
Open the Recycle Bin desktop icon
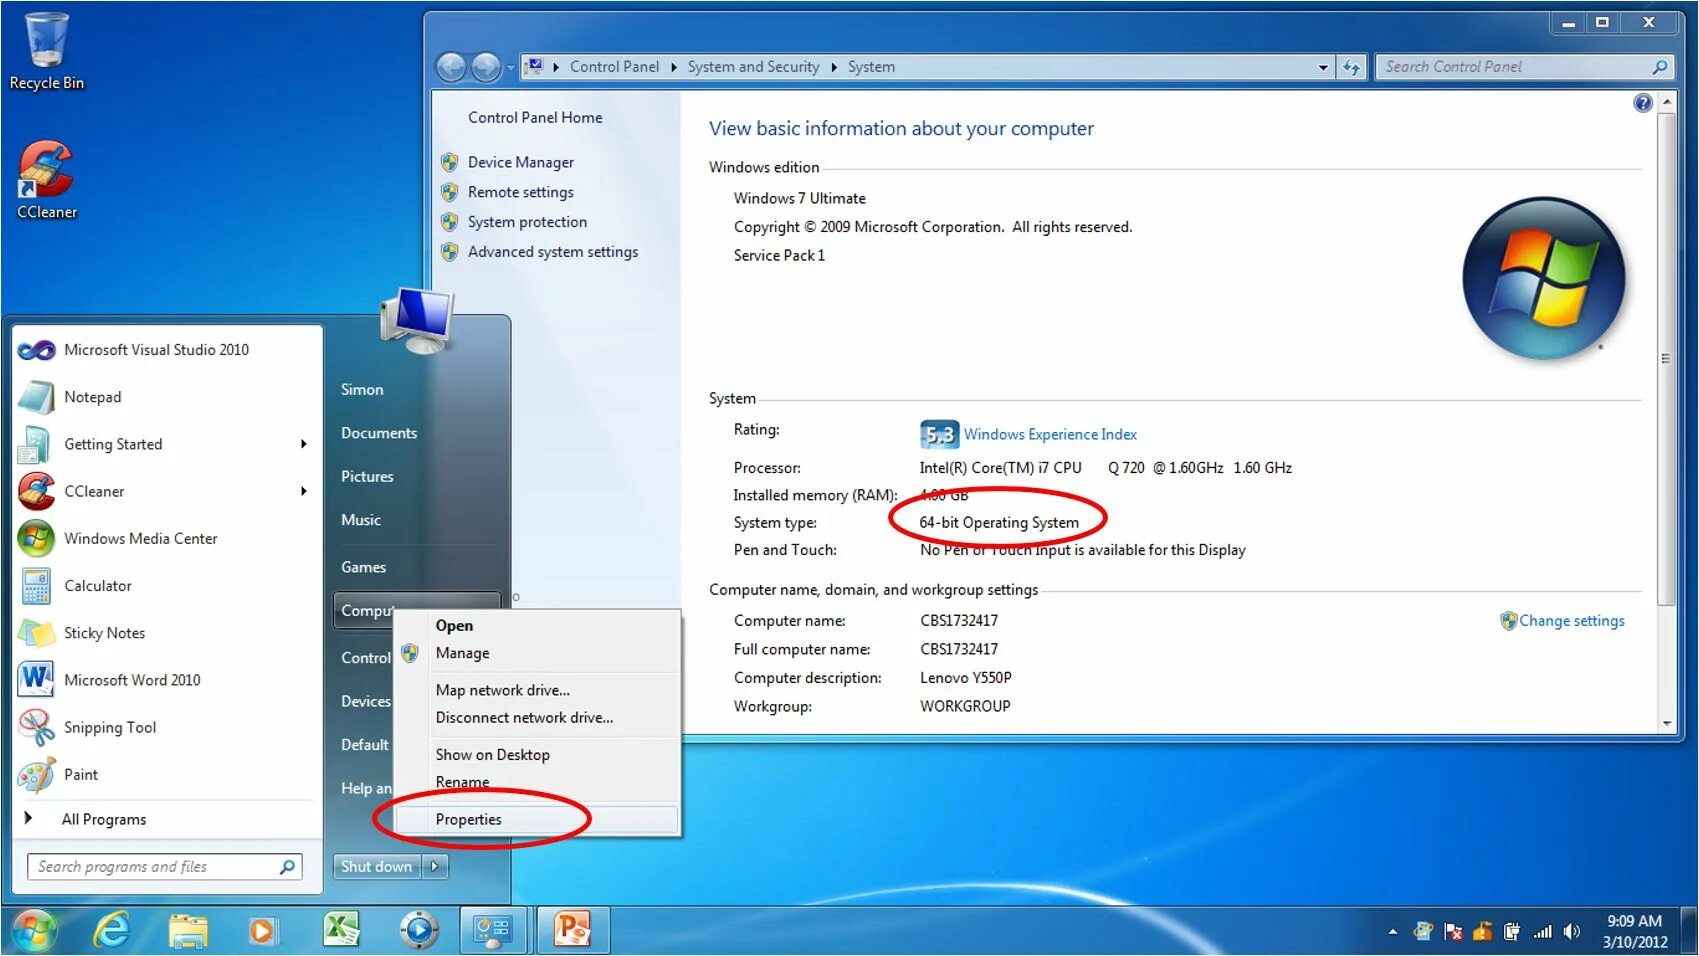click(46, 51)
